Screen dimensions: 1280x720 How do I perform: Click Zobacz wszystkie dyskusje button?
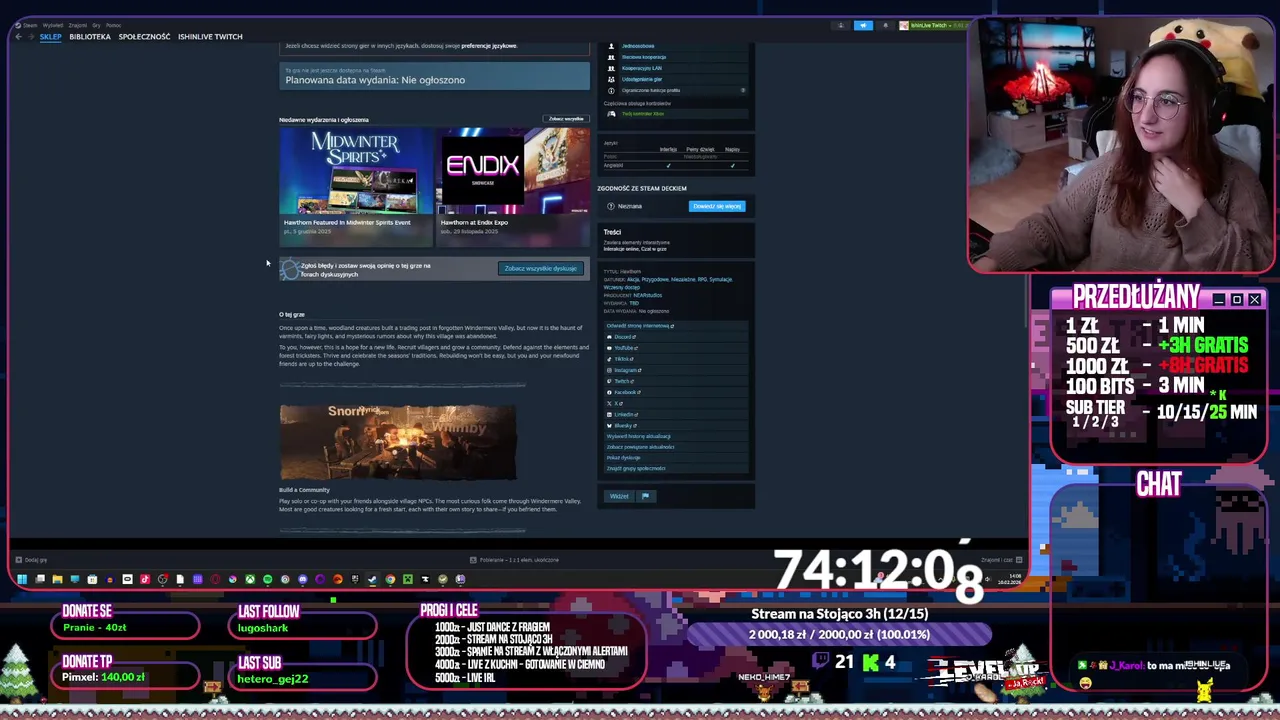(x=541, y=269)
